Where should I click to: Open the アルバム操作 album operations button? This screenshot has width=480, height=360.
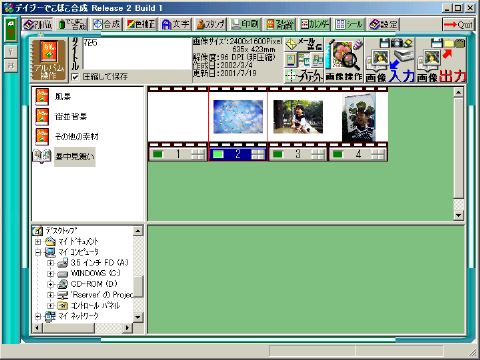[x=49, y=60]
